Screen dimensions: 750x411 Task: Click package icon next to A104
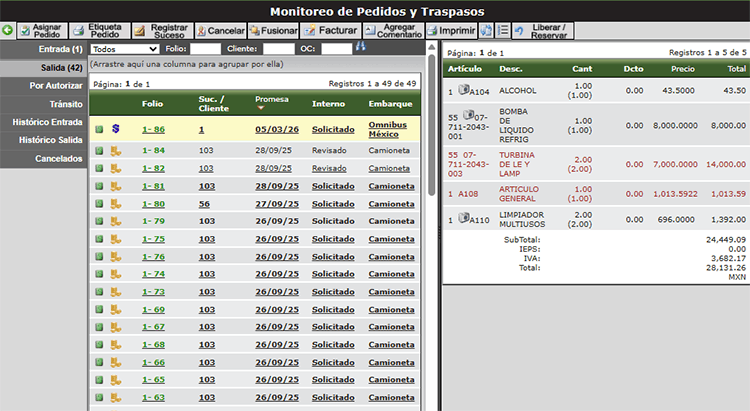463,89
